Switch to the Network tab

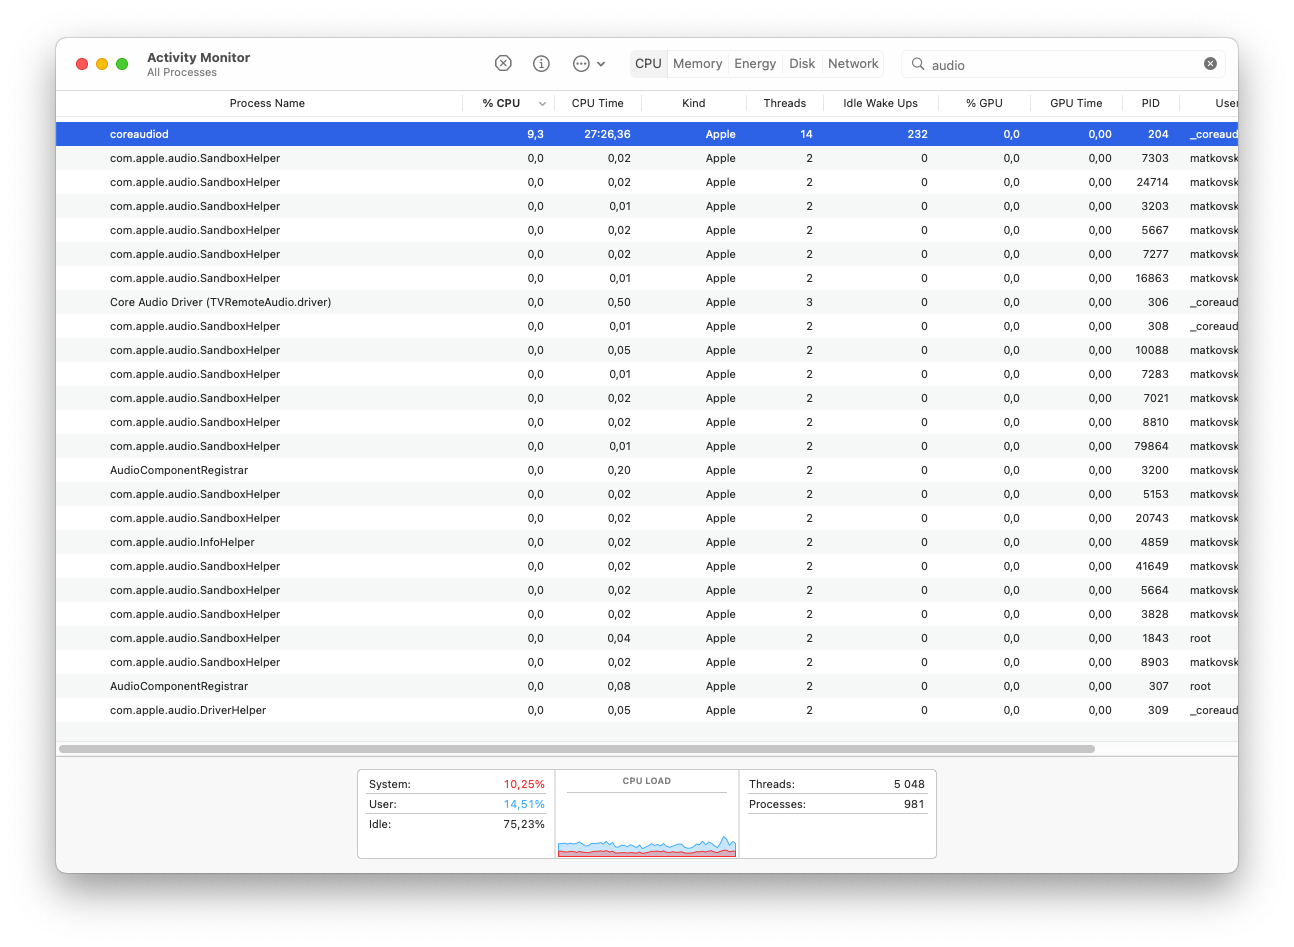coord(853,63)
